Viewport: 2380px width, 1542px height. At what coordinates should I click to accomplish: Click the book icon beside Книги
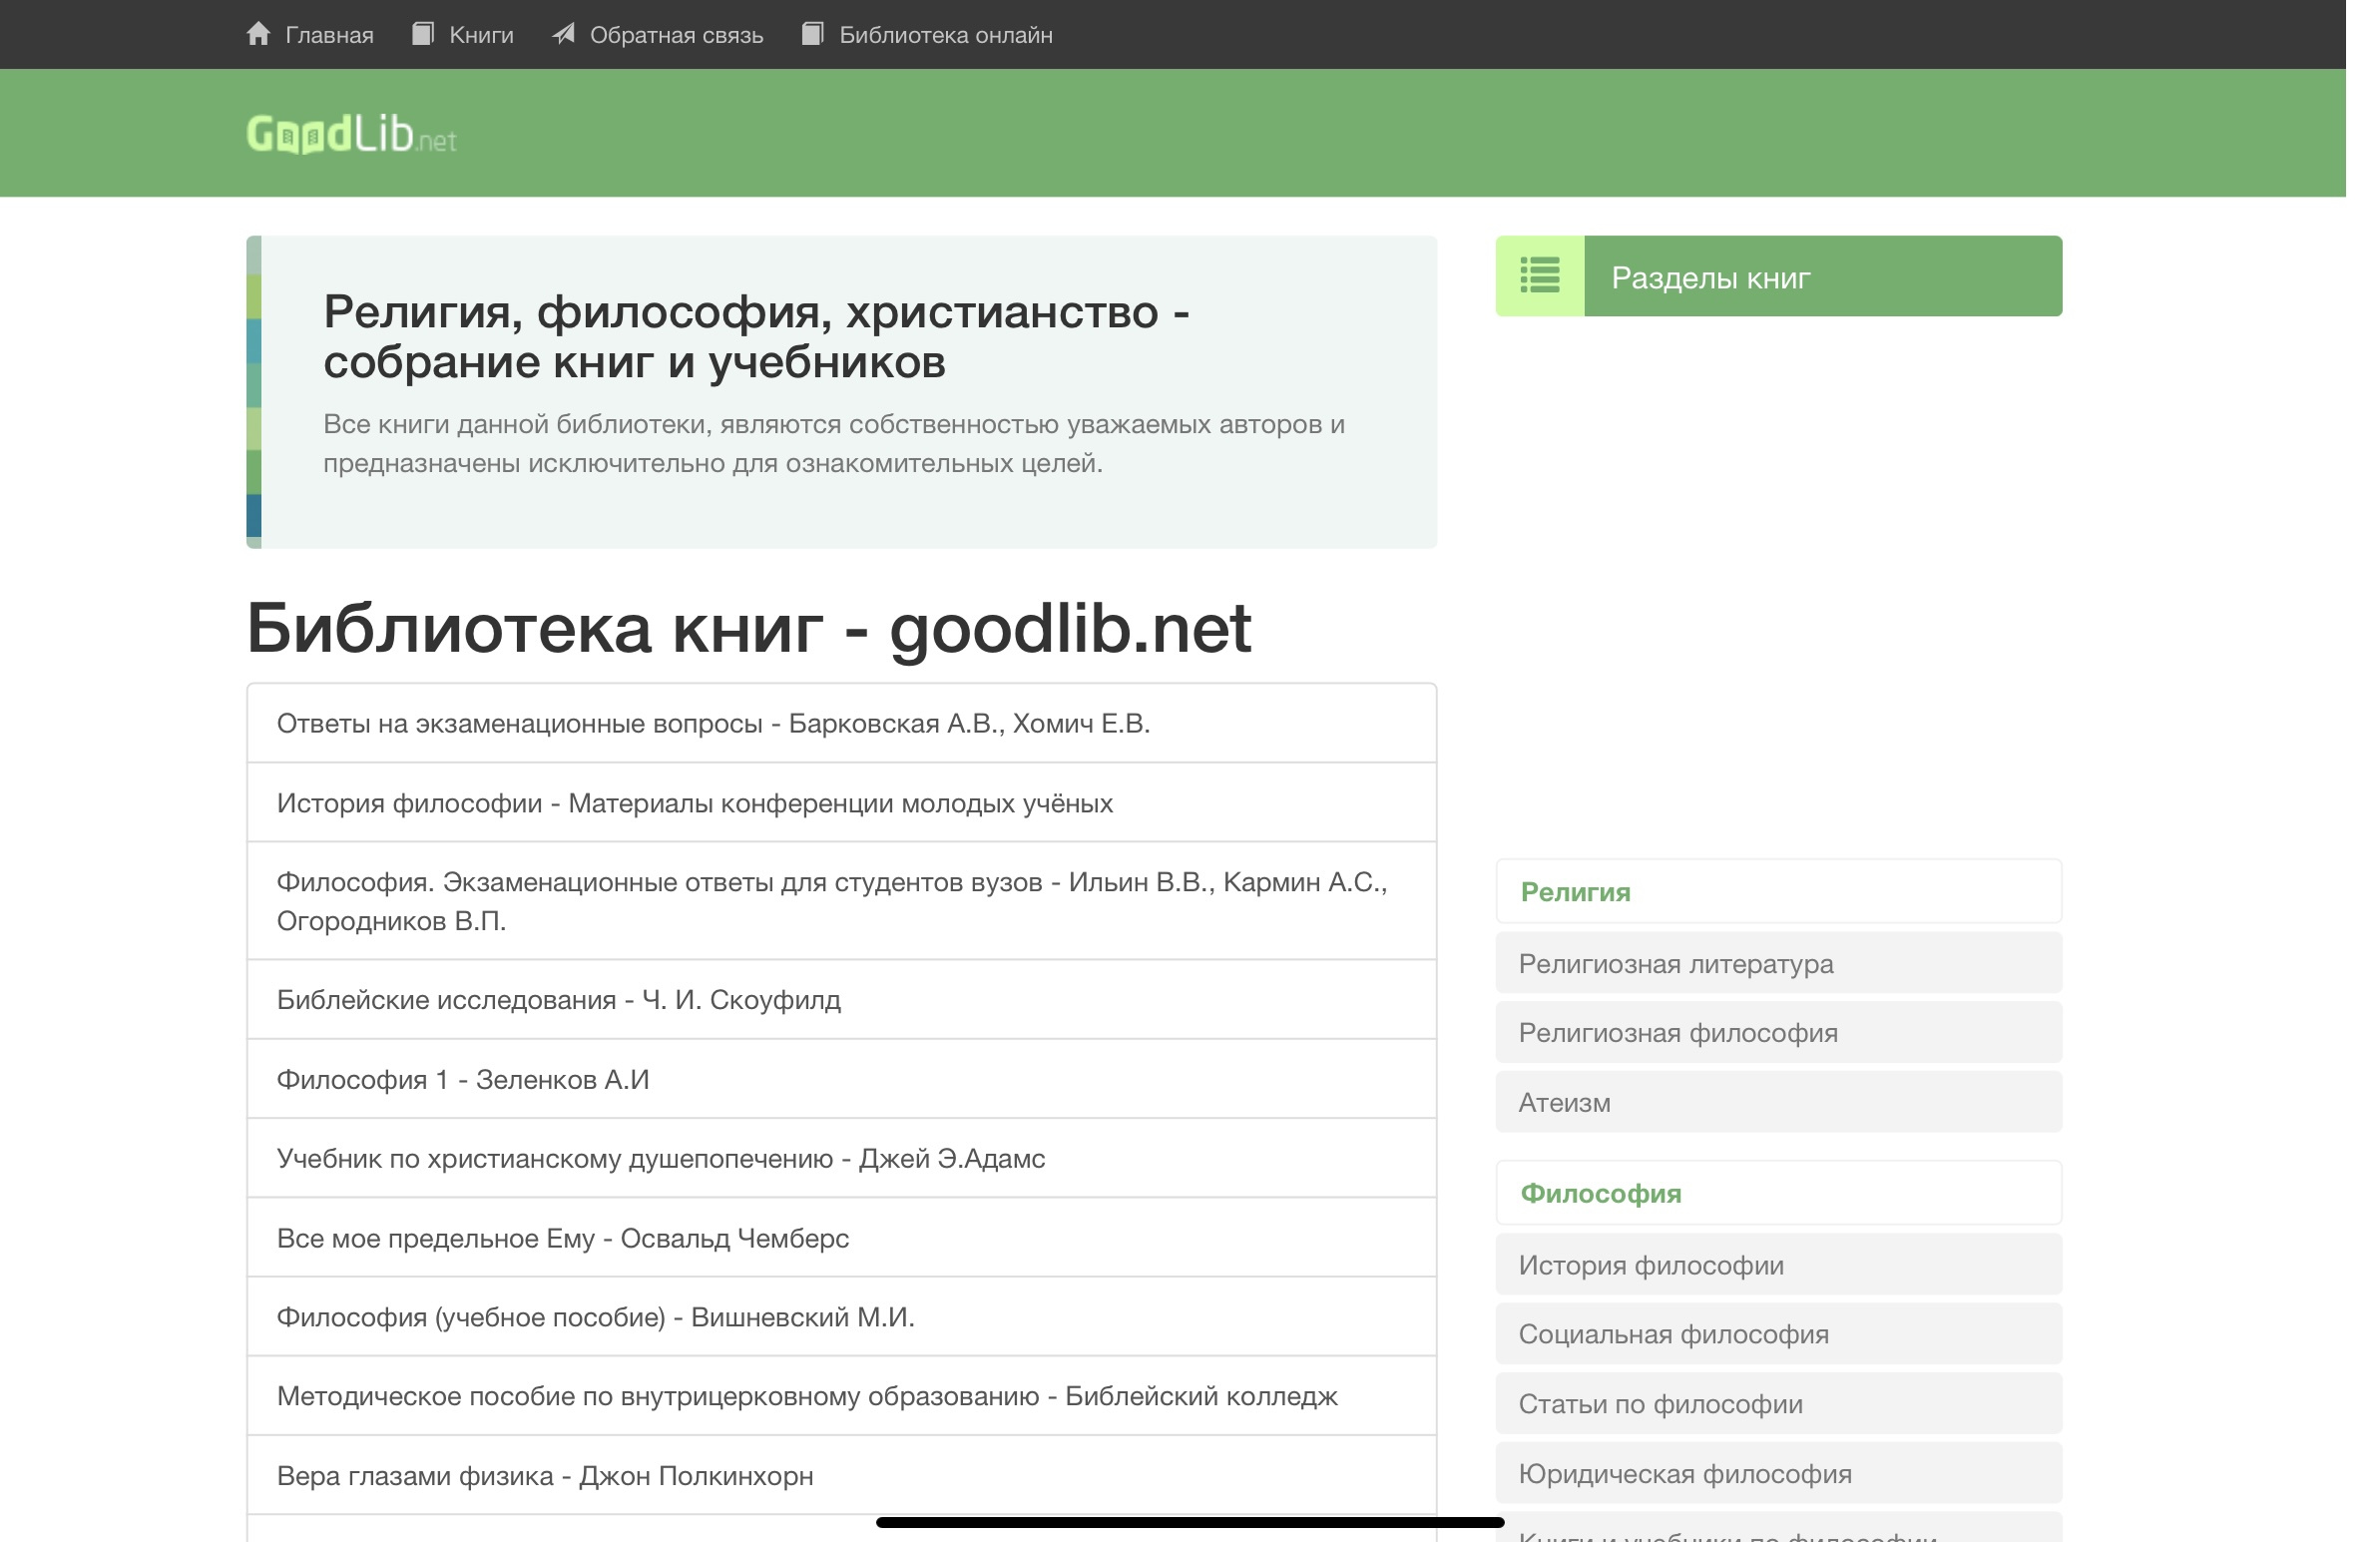423,34
